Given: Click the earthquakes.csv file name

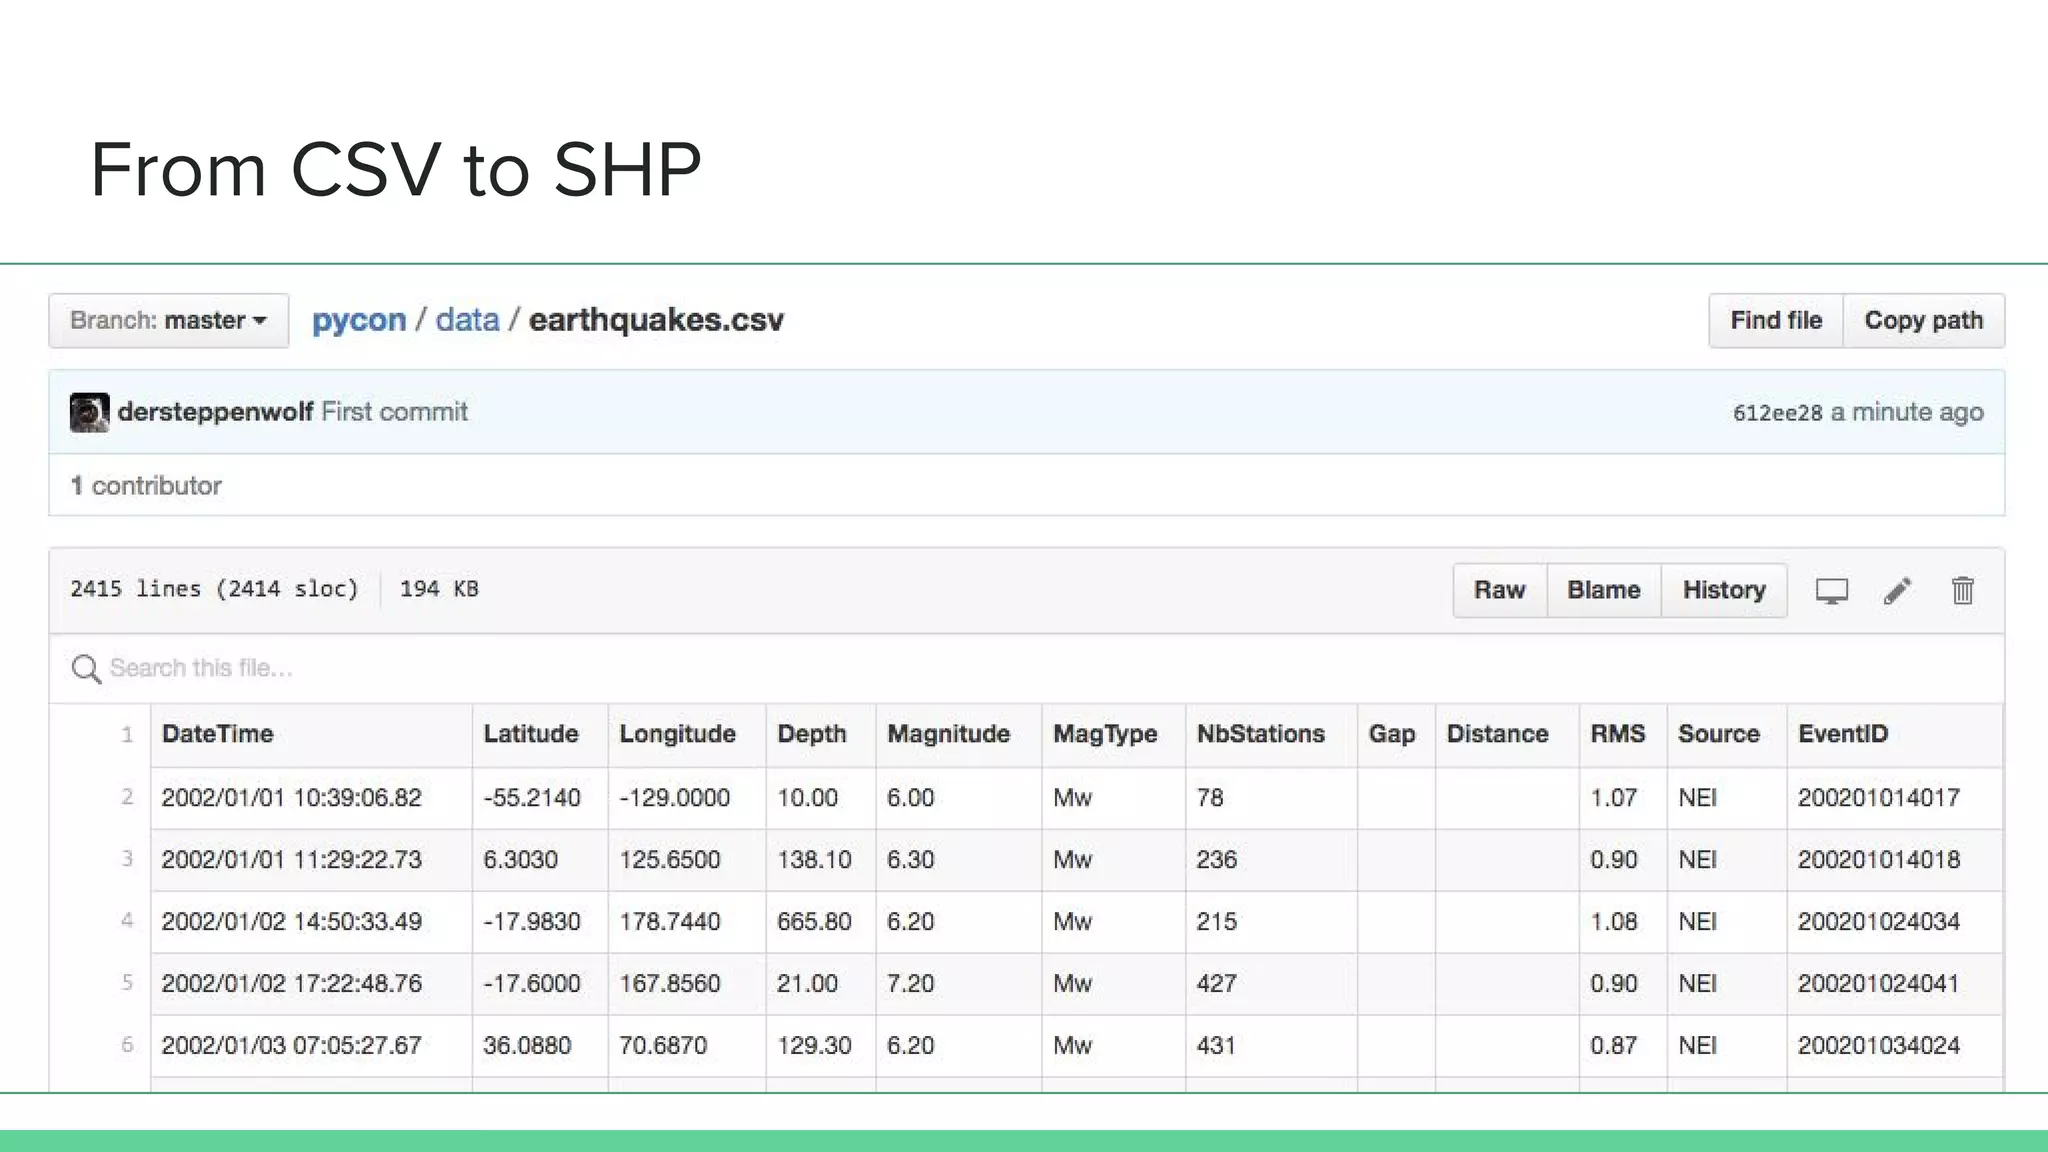Looking at the screenshot, I should tap(656, 320).
